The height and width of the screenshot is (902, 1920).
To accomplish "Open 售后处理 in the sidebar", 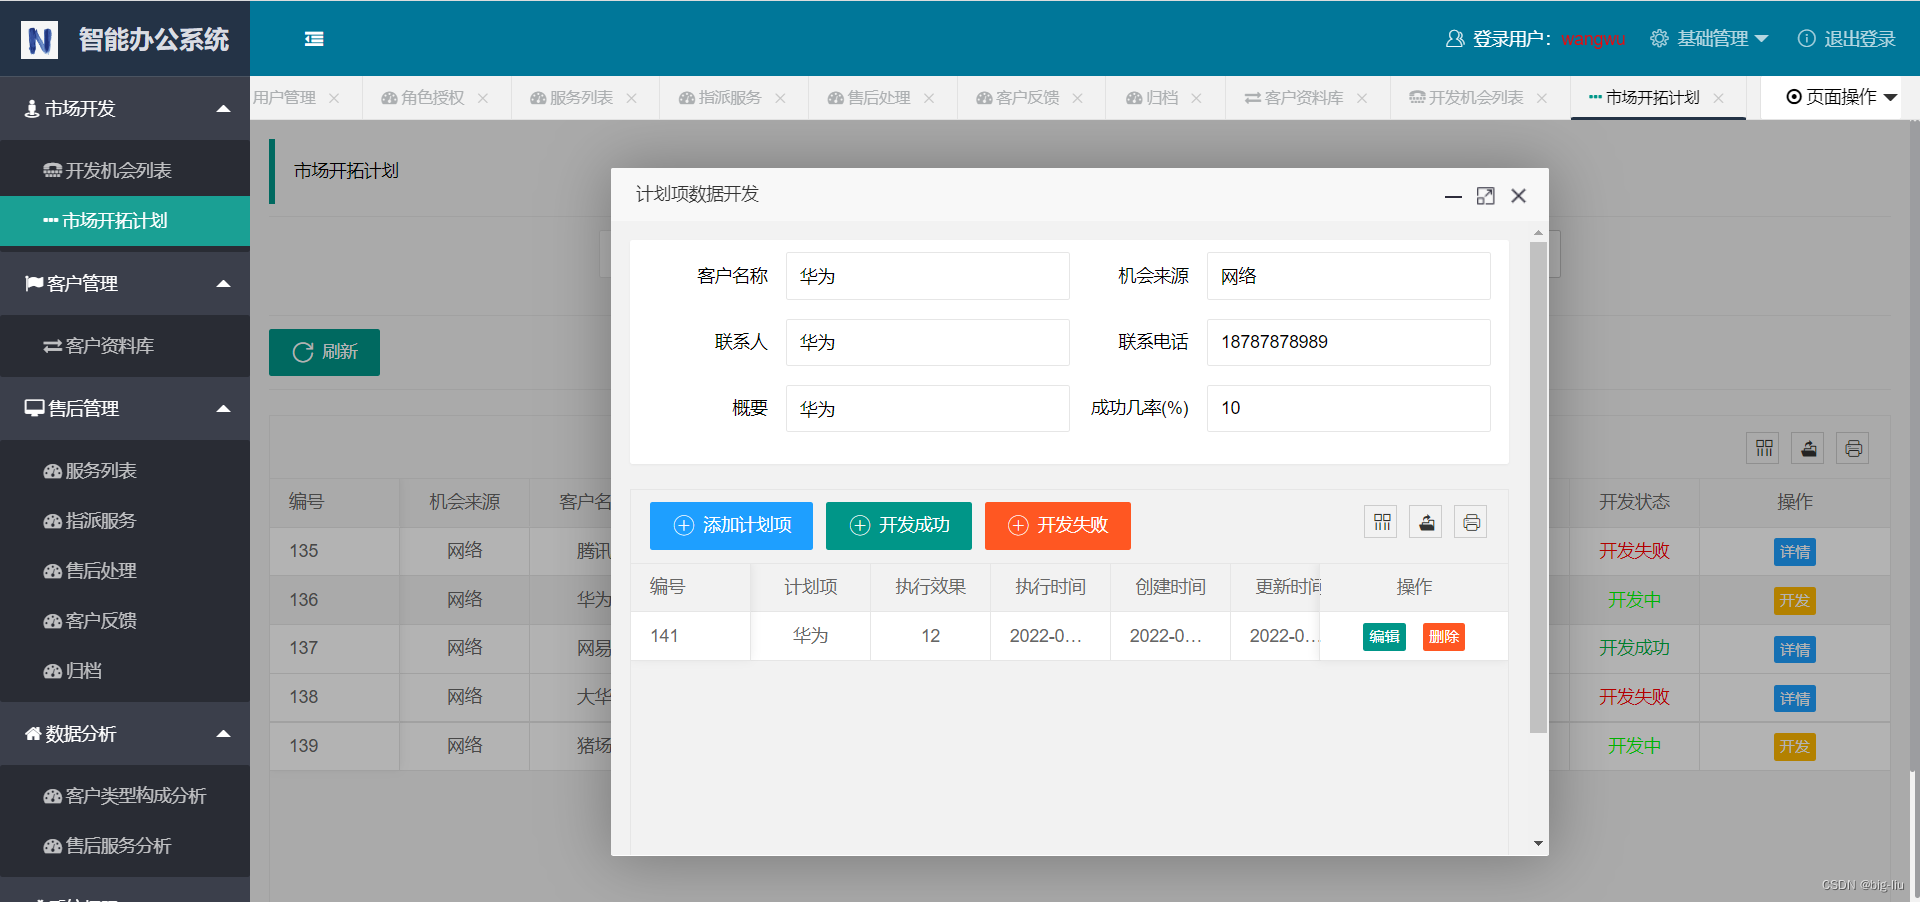I will pos(125,571).
